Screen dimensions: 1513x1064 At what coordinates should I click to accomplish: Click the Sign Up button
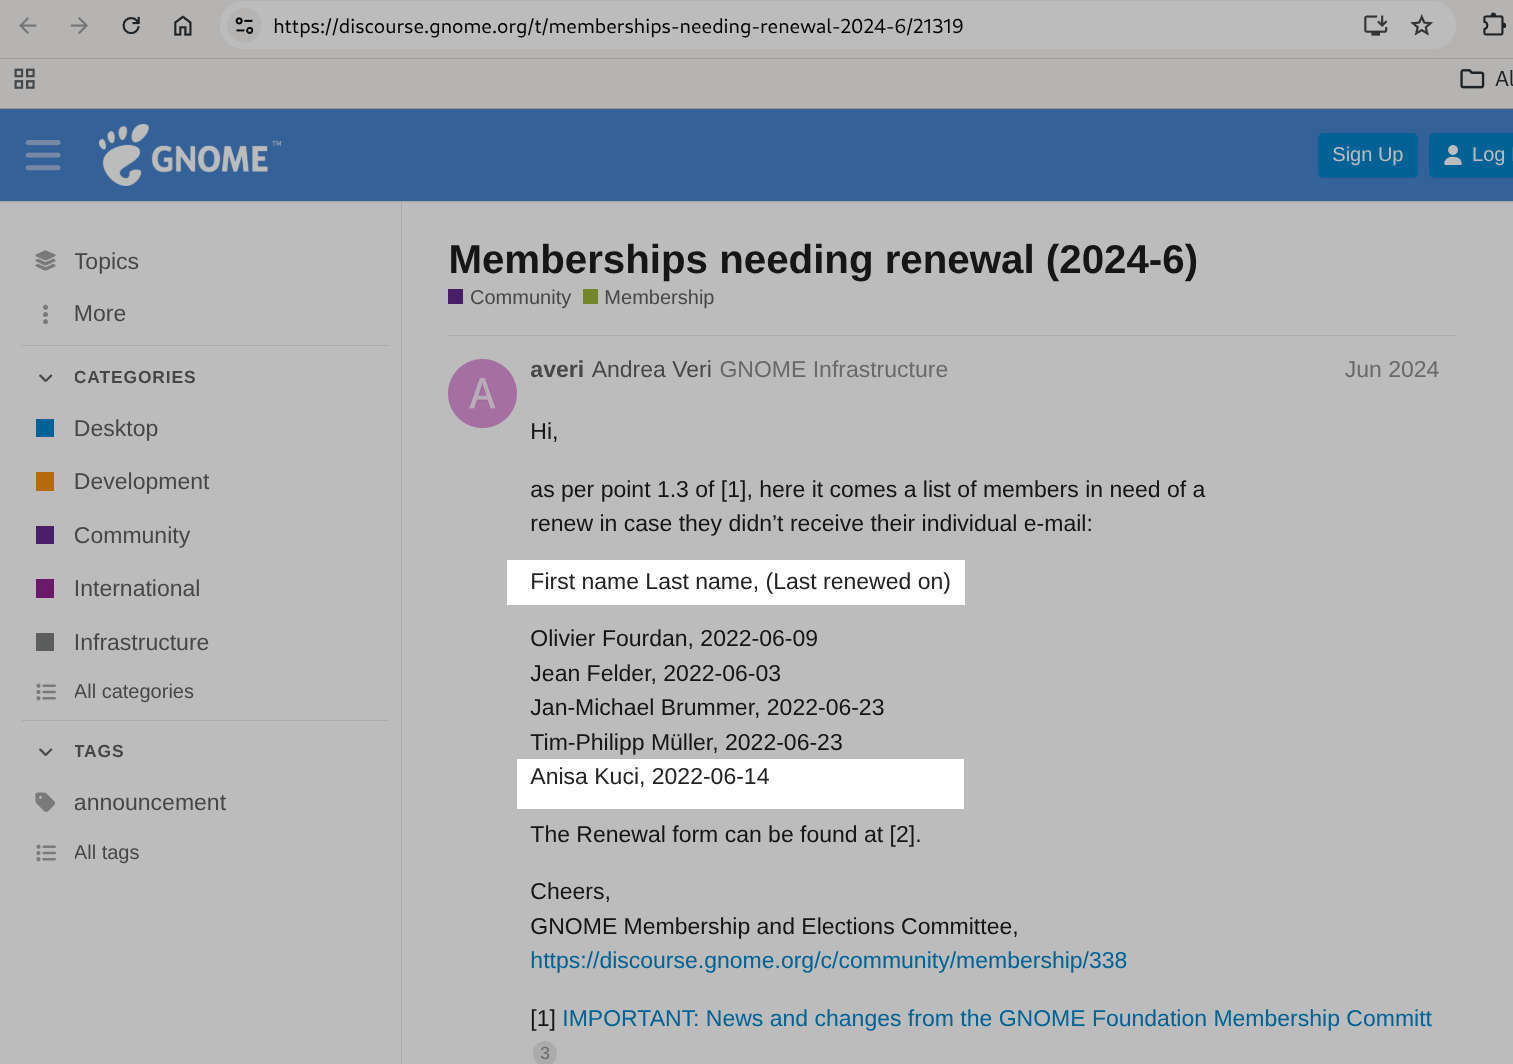[1367, 155]
